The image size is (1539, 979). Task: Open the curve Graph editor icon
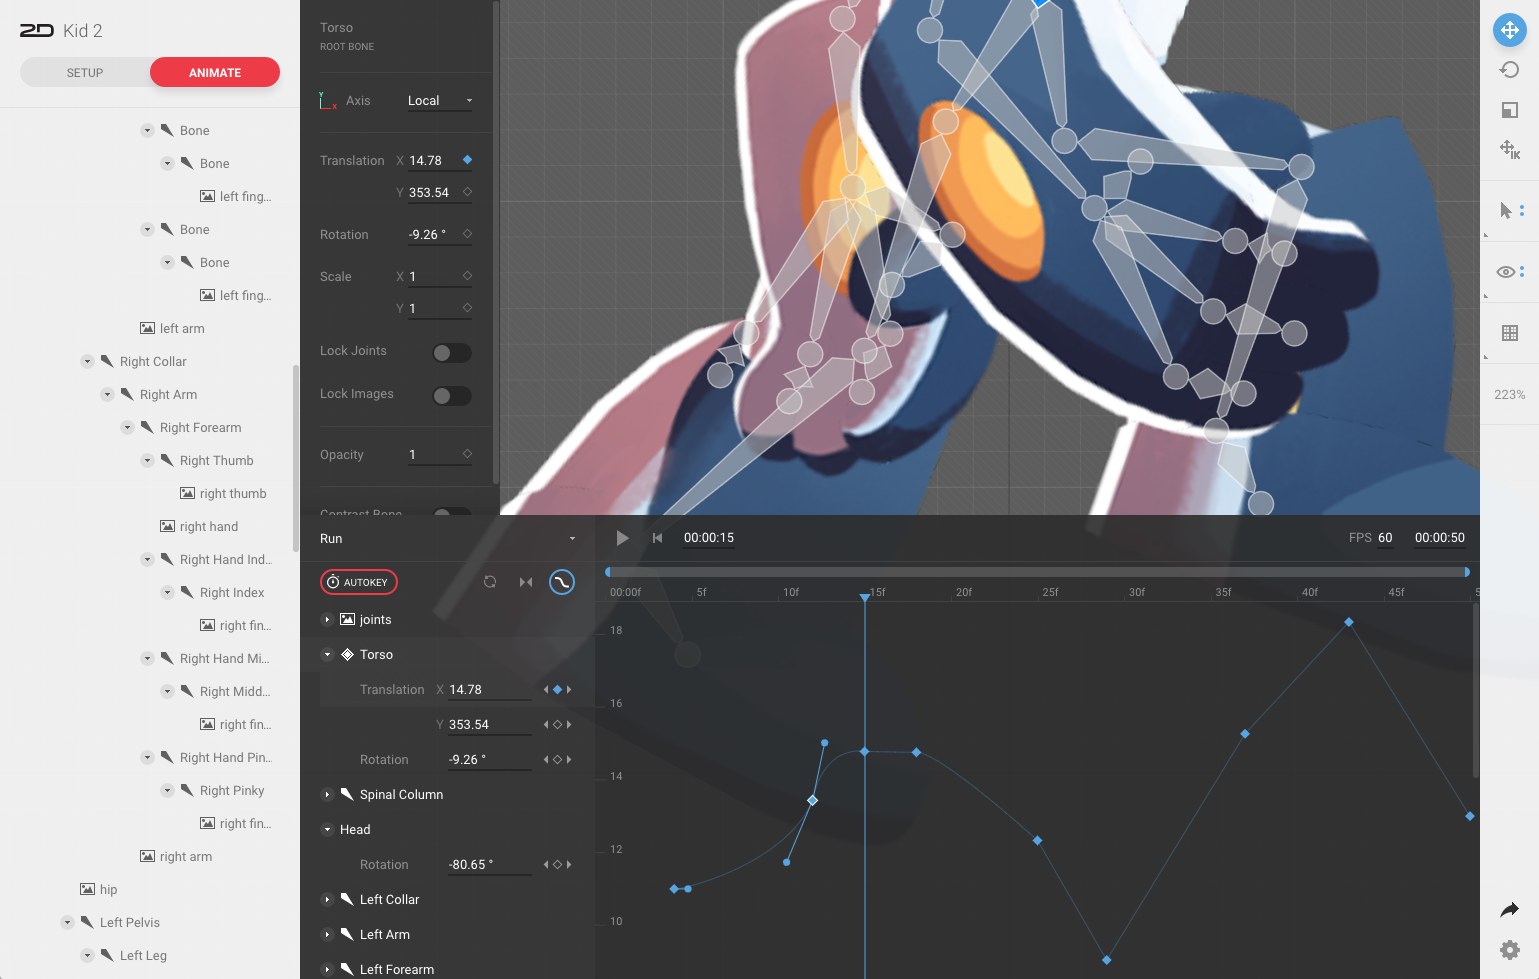561,582
